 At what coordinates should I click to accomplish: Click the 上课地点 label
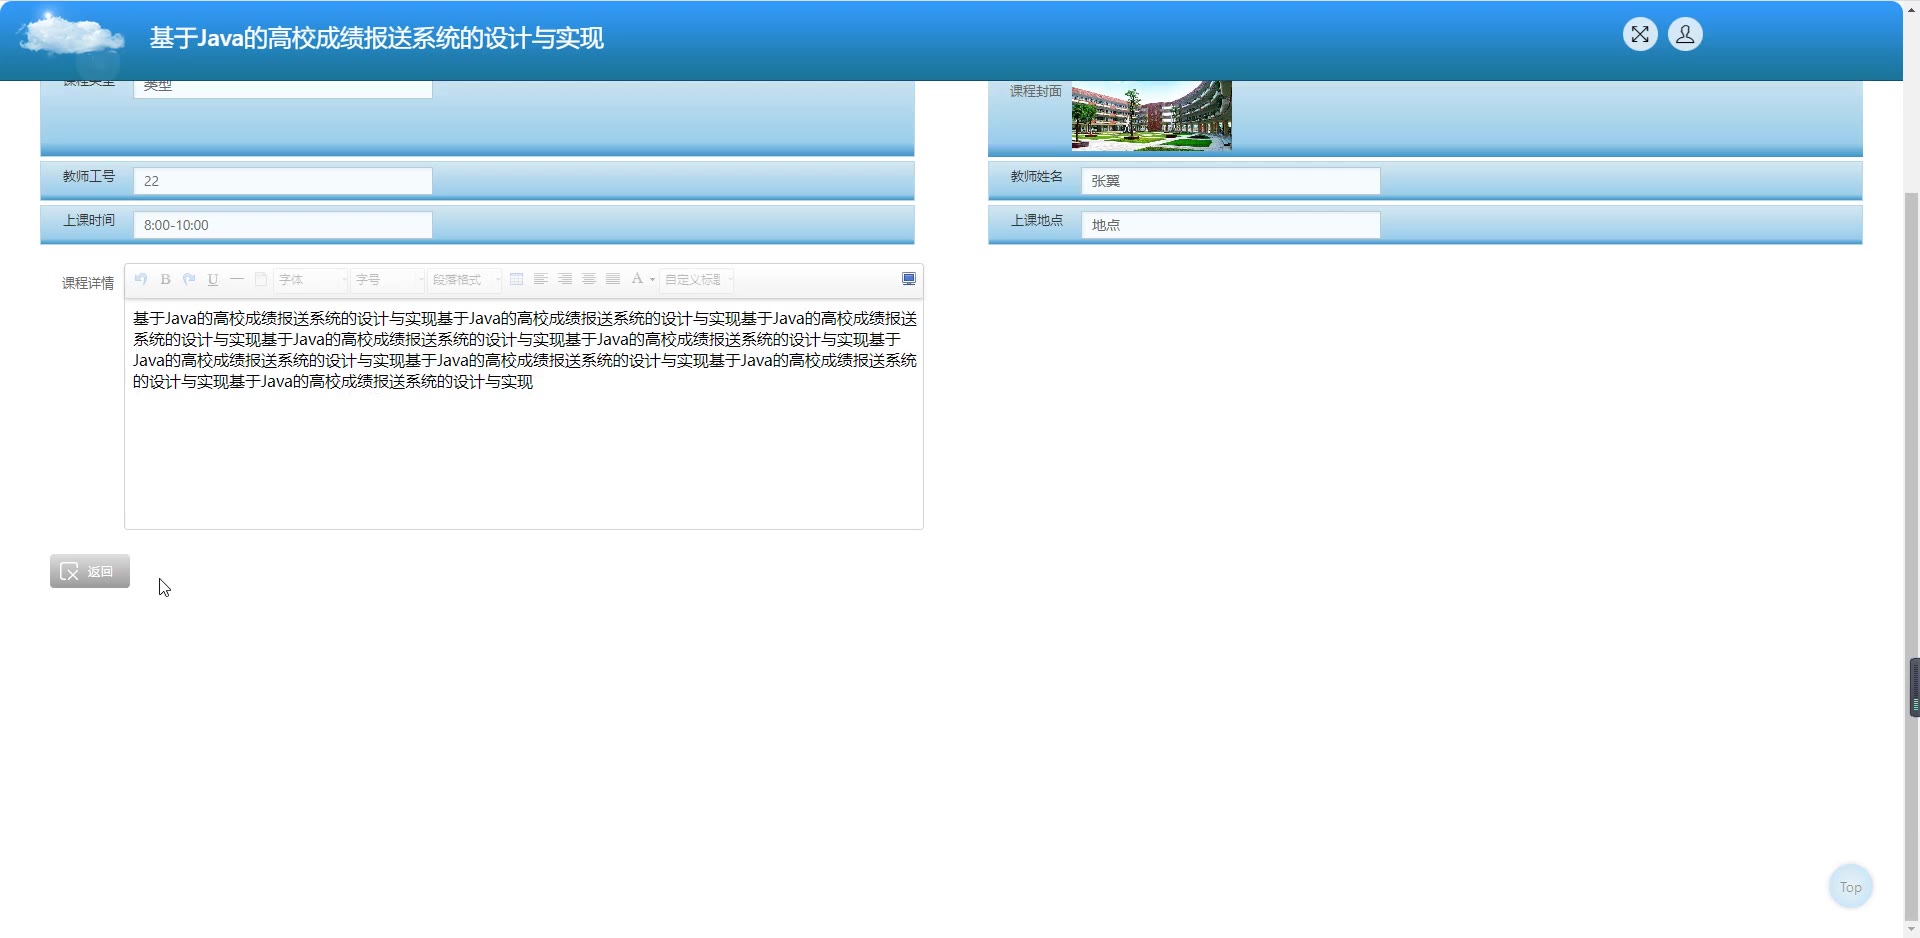(1037, 221)
